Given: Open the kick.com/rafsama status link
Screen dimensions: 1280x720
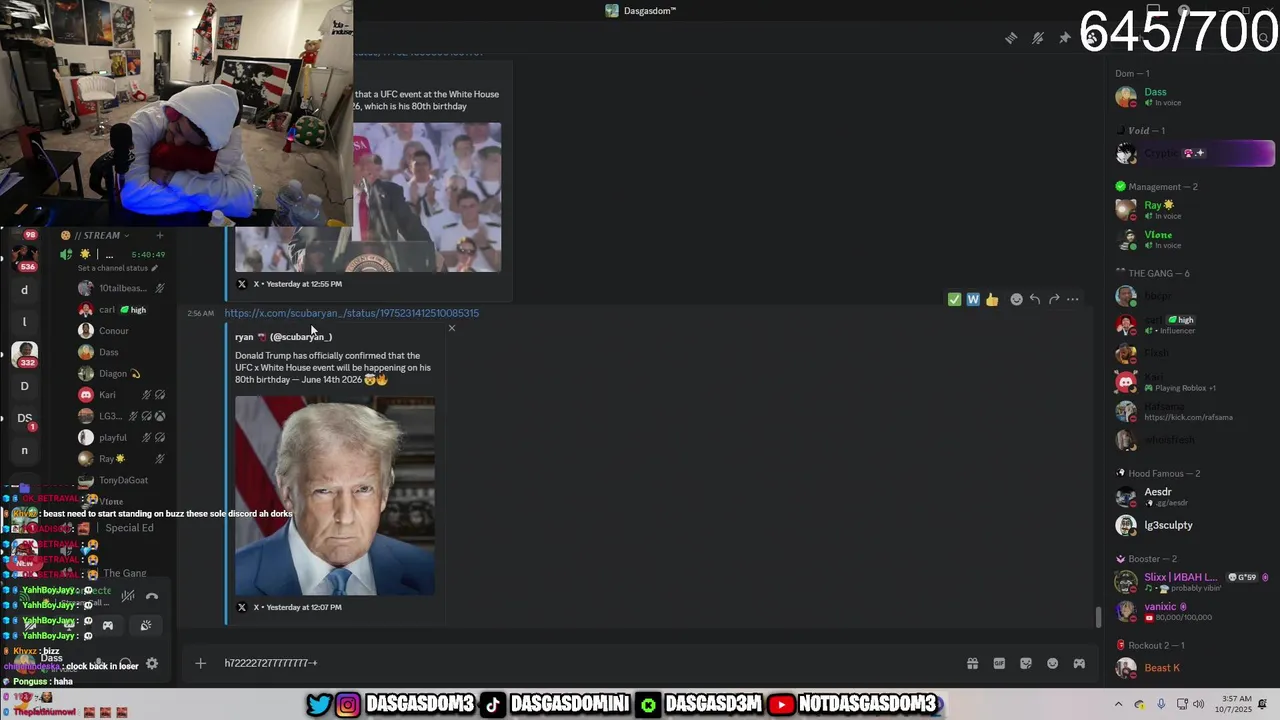Looking at the screenshot, I should [x=1188, y=417].
